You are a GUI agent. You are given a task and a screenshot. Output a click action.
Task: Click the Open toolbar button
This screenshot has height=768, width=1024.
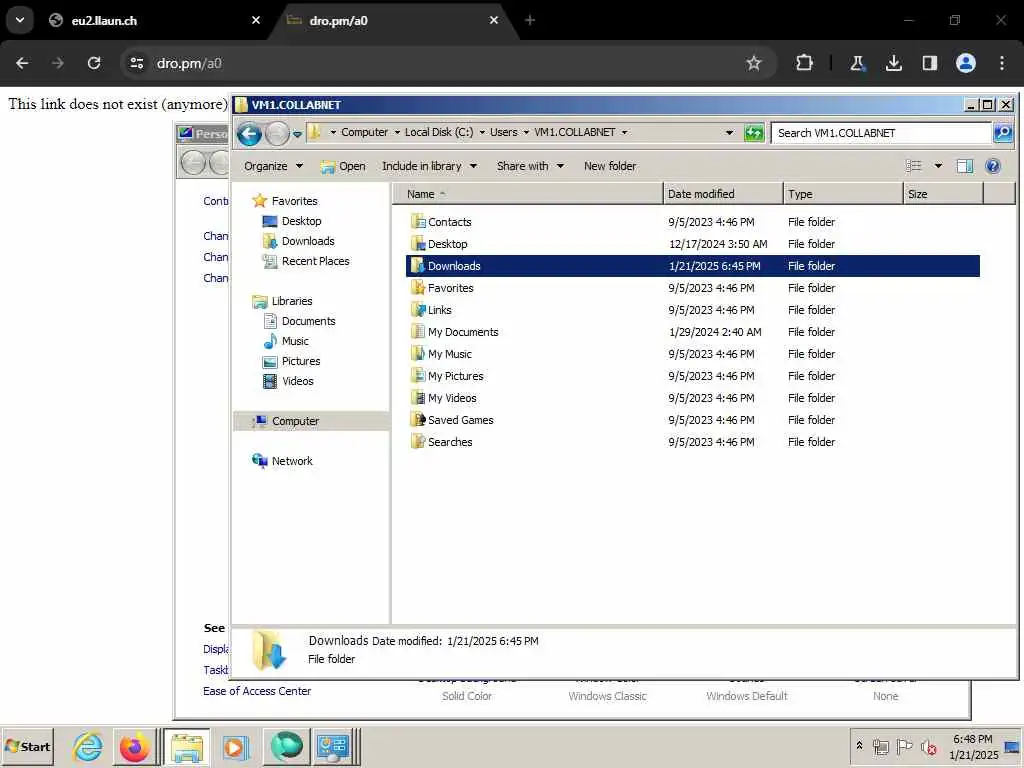pos(343,166)
